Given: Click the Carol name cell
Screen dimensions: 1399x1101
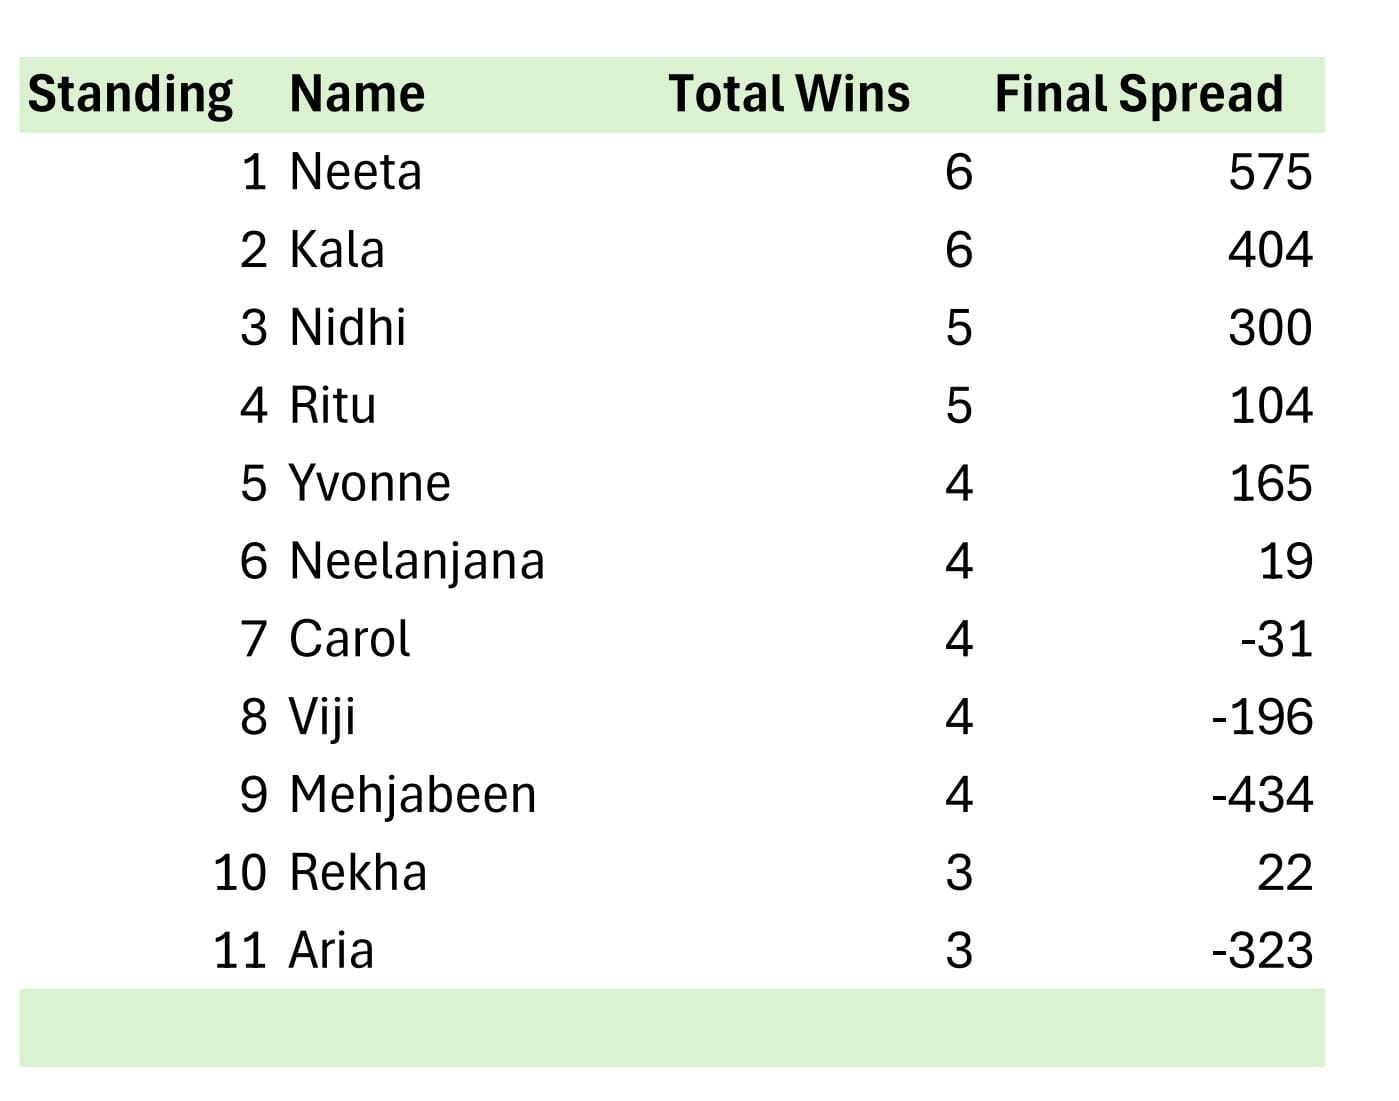Looking at the screenshot, I should click(349, 639).
